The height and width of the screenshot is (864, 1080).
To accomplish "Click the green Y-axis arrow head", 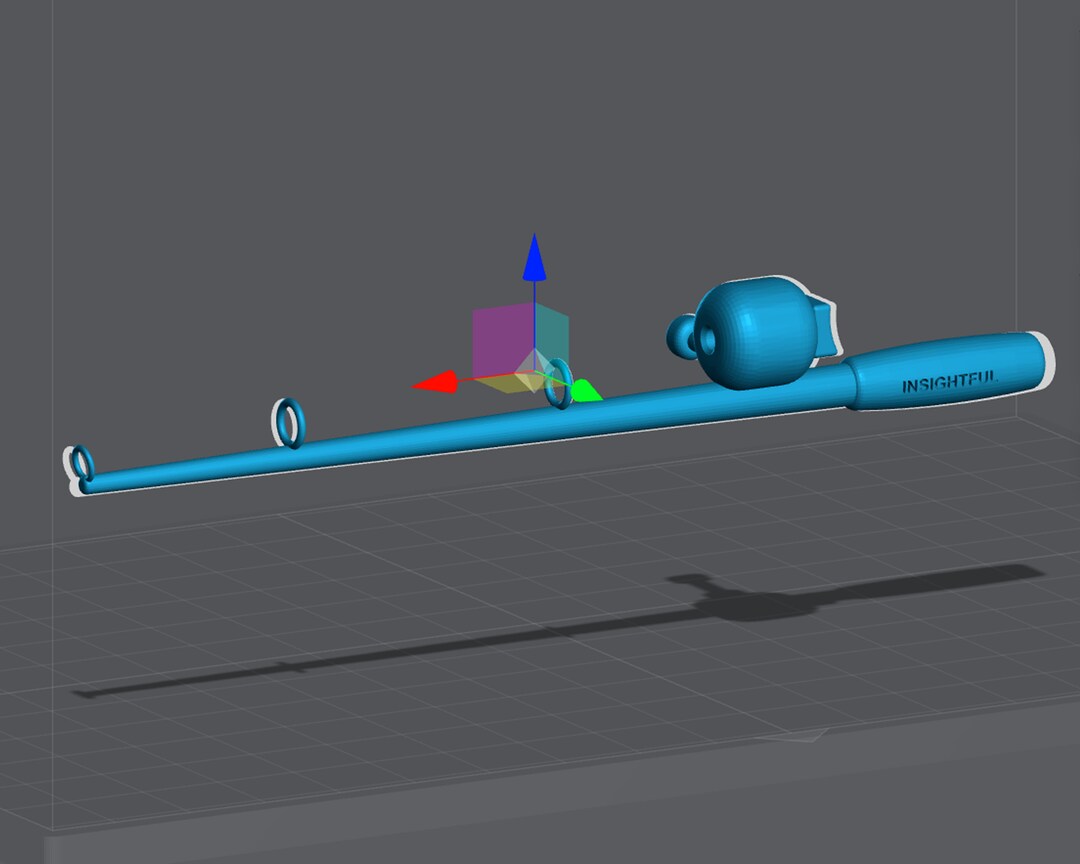I will pos(586,390).
